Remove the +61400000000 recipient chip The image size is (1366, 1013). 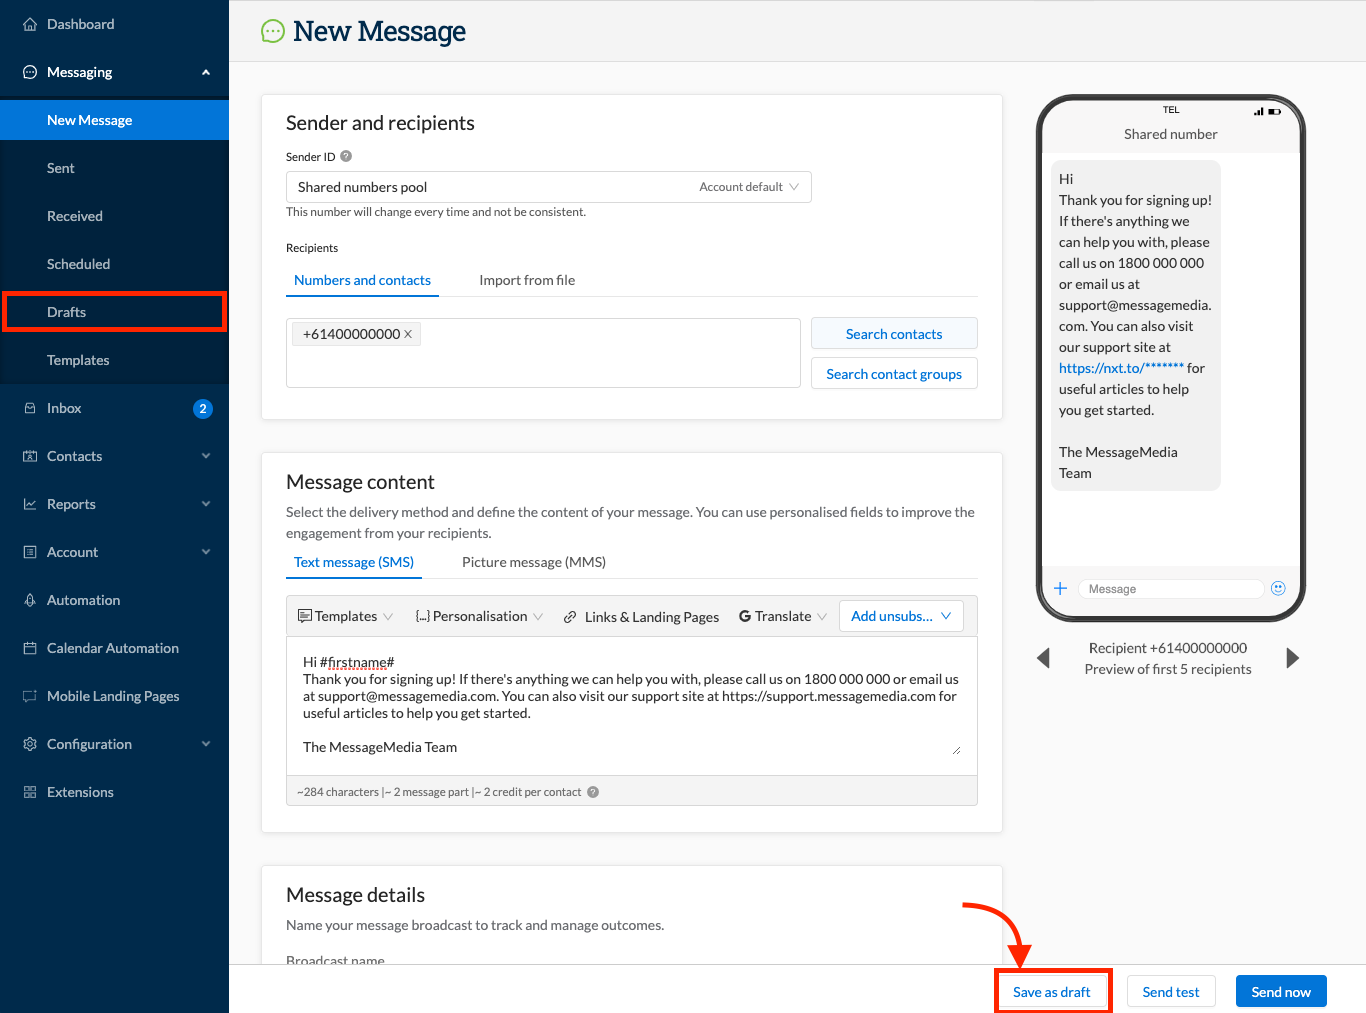tap(410, 333)
